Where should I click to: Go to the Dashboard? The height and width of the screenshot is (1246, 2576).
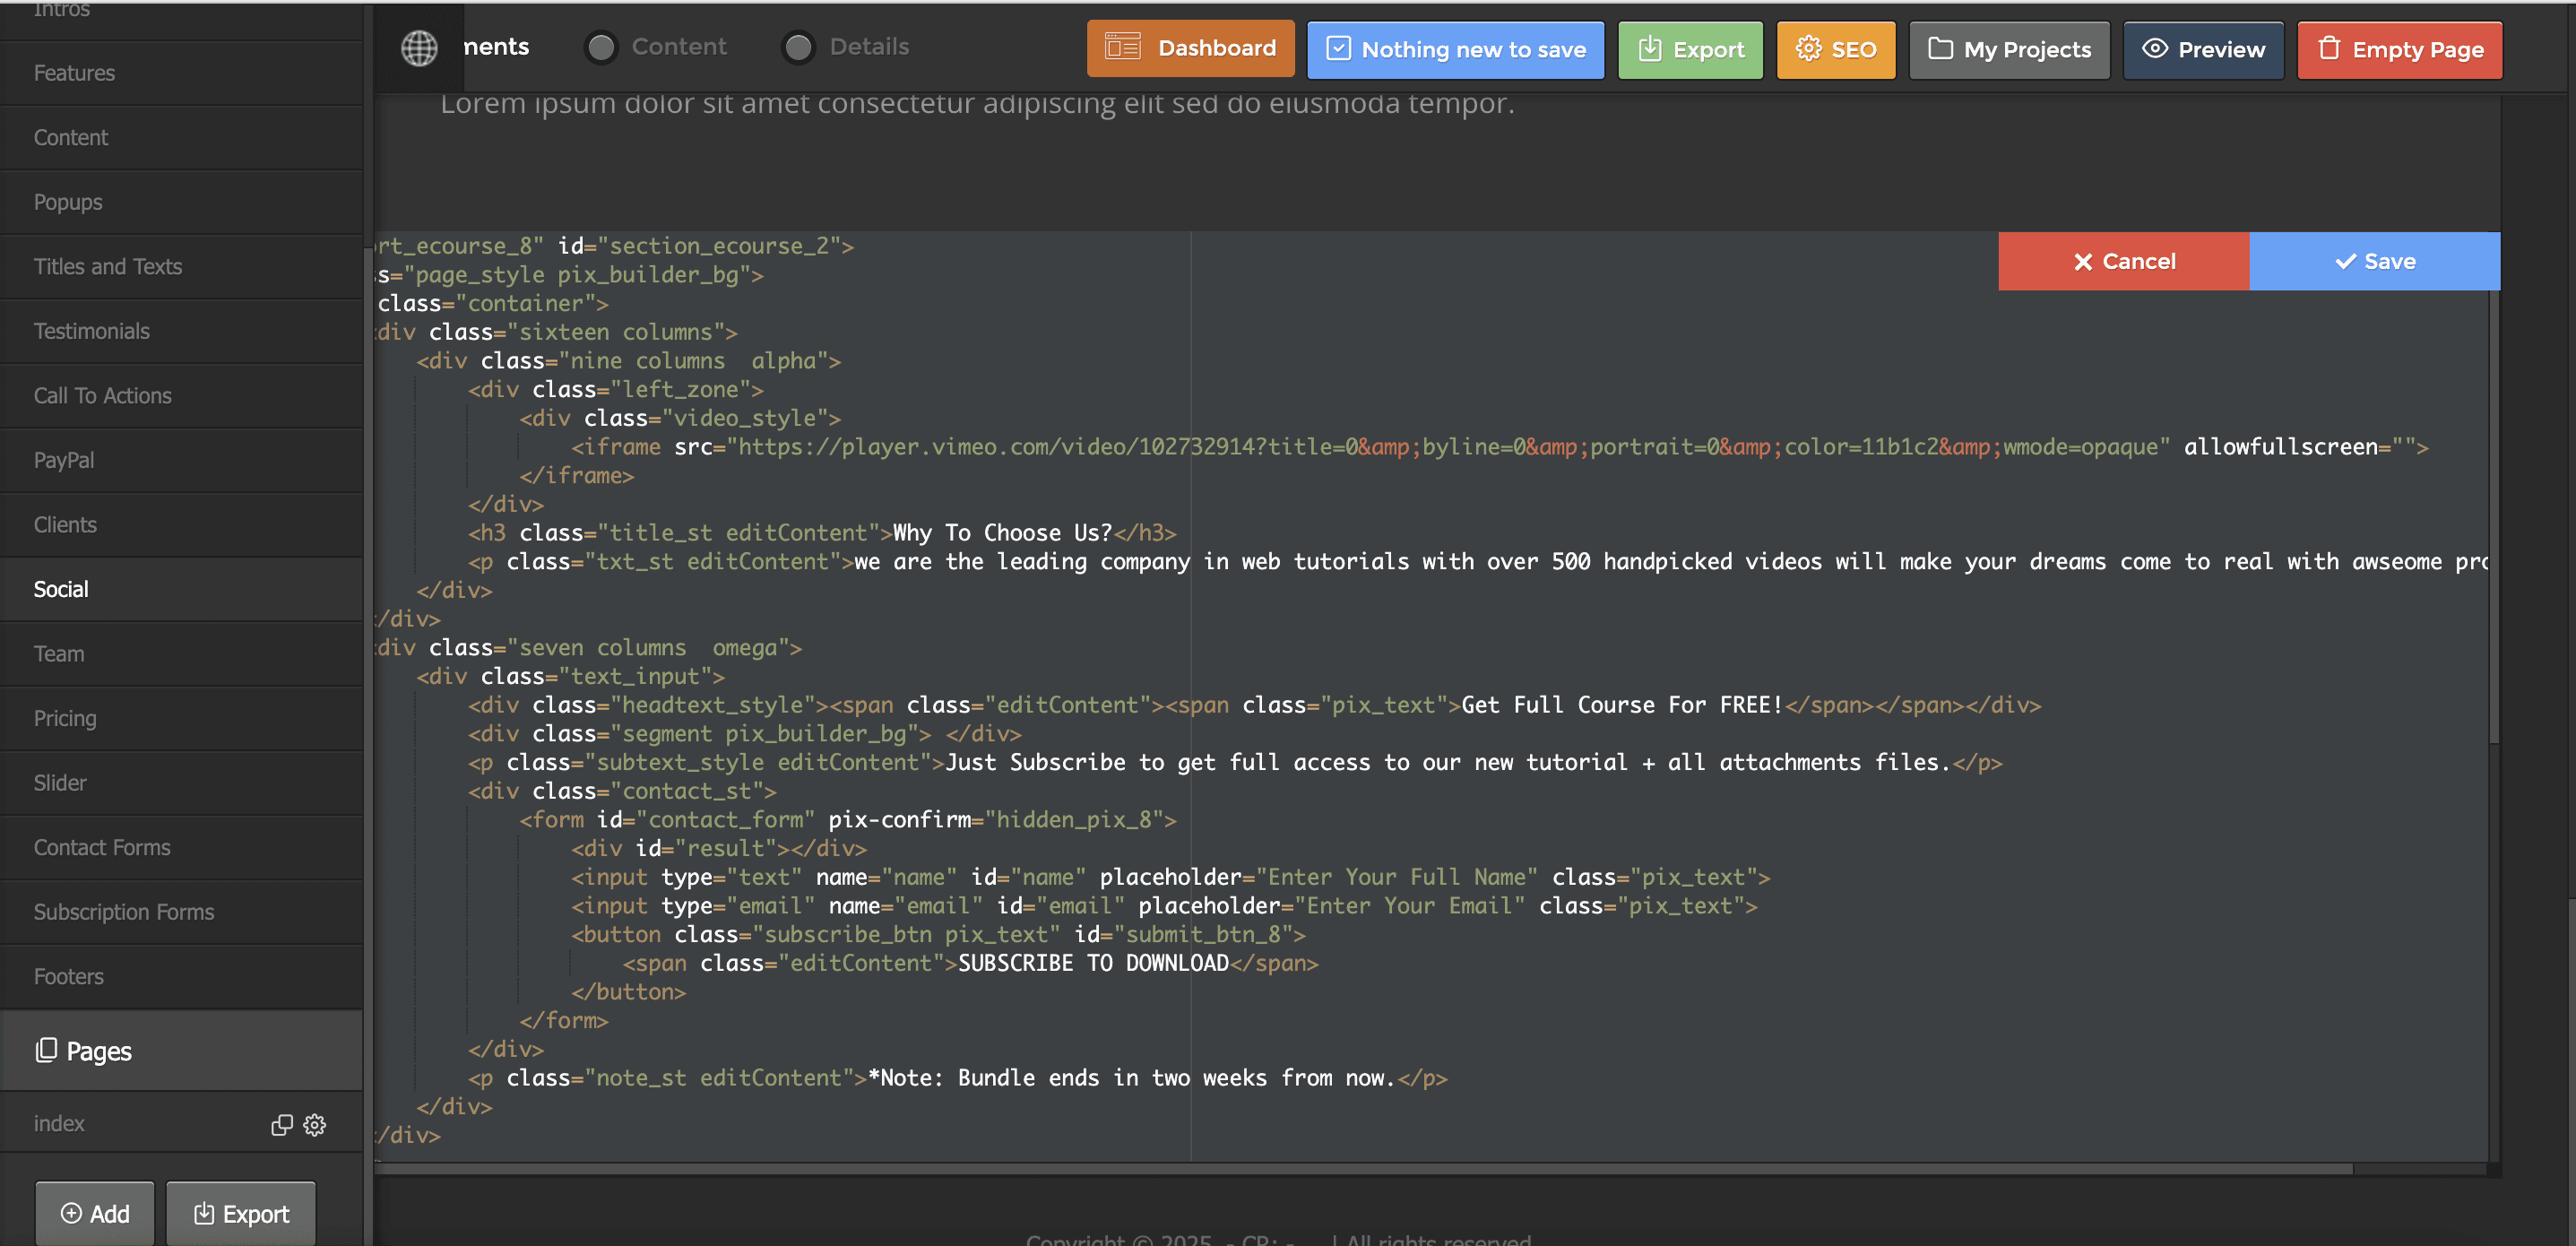(1190, 48)
